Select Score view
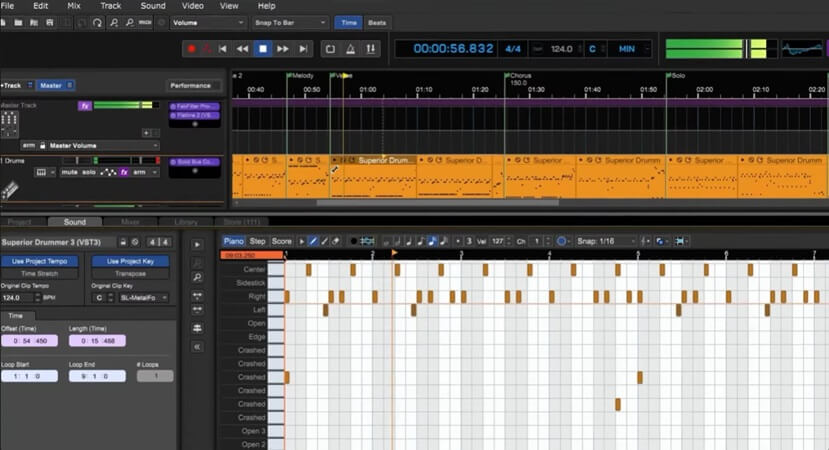 pos(282,241)
